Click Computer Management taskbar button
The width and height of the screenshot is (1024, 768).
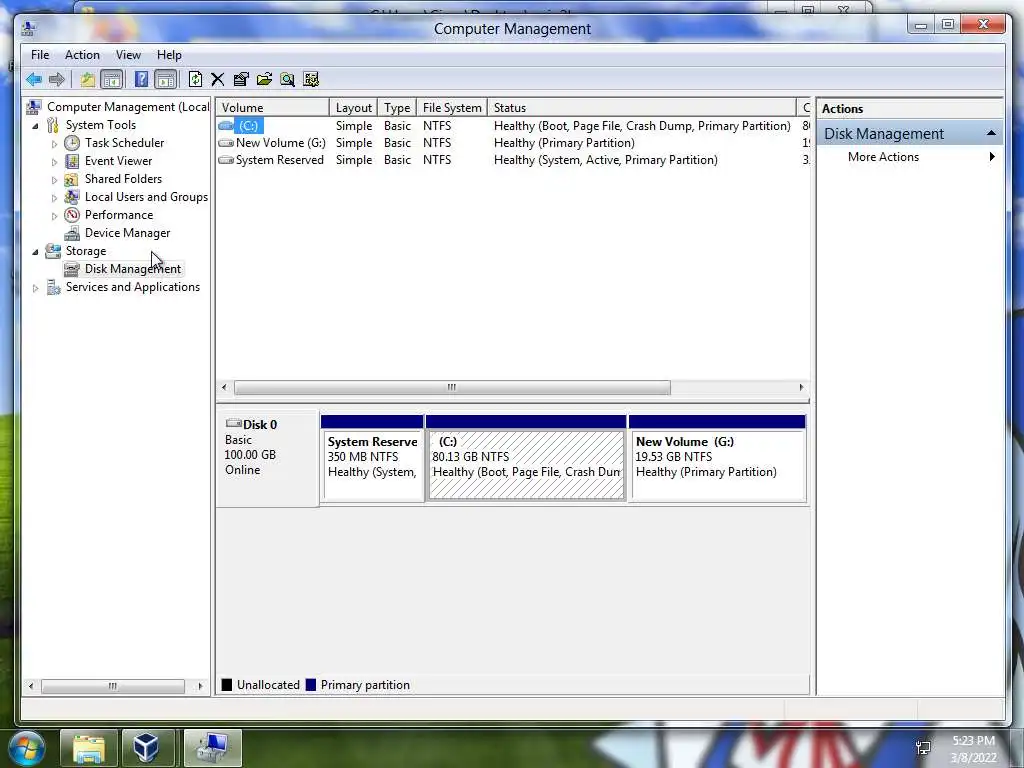[213, 748]
